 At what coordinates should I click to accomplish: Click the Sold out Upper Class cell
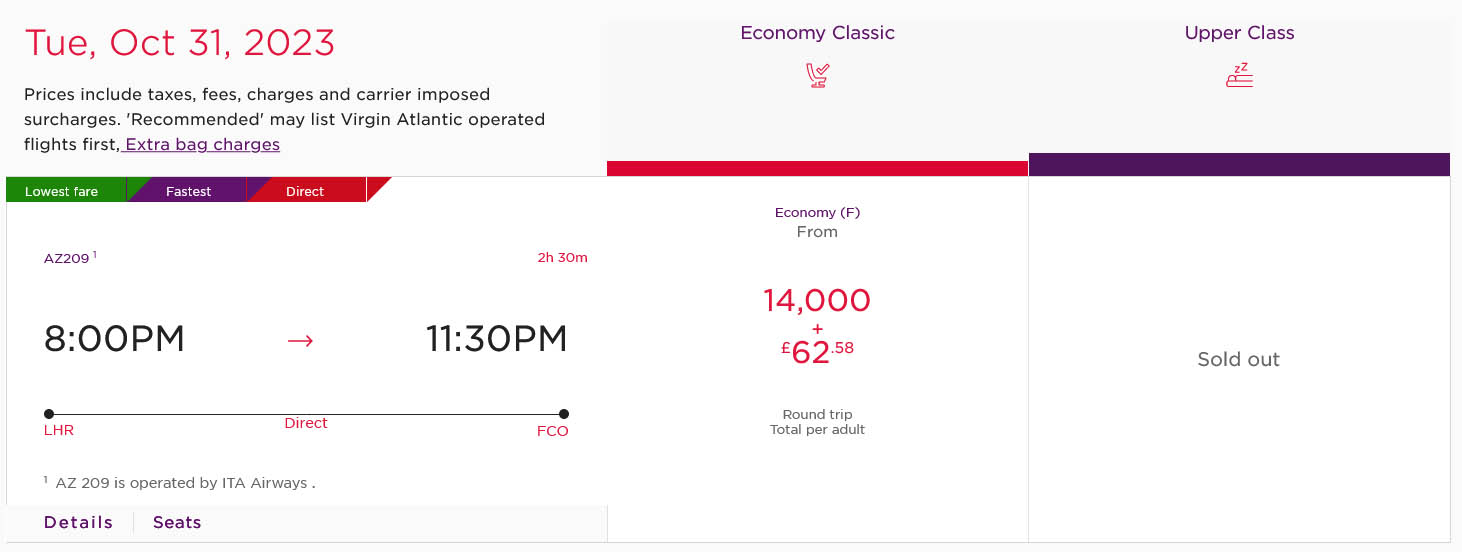(x=1239, y=360)
